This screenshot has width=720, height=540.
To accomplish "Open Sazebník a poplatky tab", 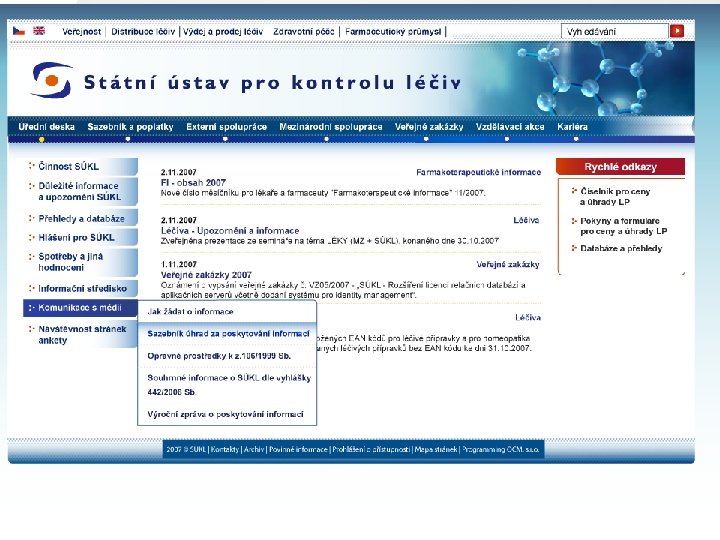I will (130, 127).
